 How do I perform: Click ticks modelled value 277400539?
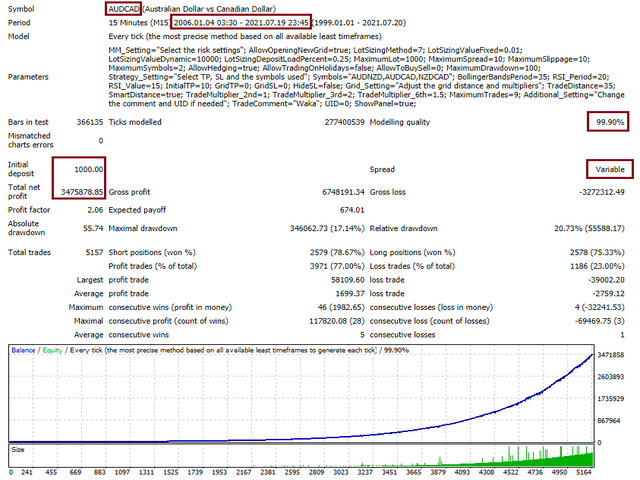pos(344,122)
